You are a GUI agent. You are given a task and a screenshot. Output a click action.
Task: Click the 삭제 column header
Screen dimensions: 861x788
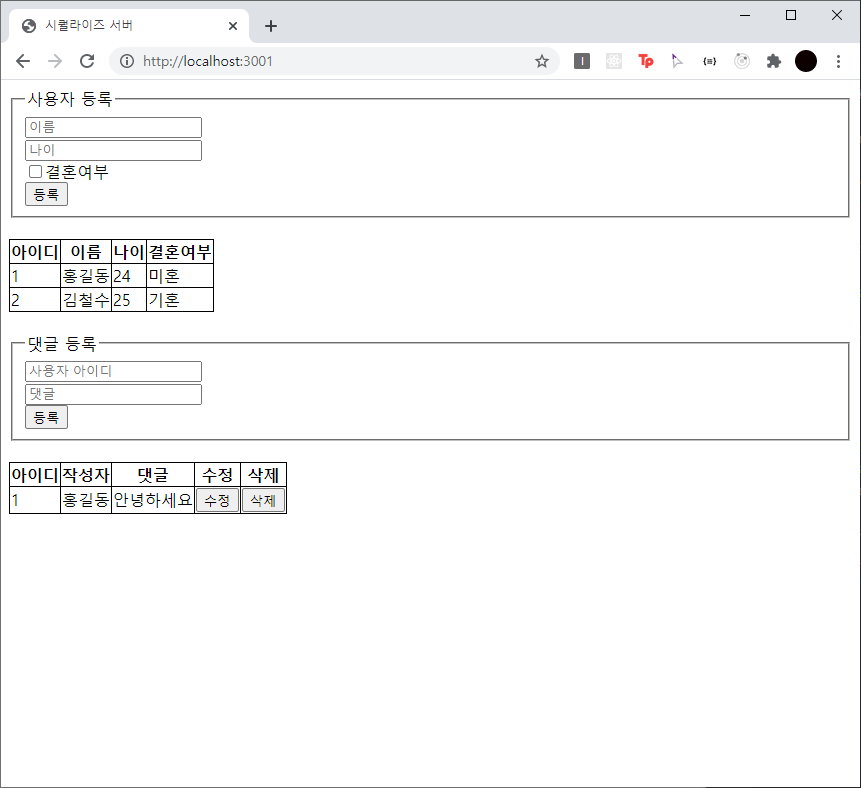264,475
